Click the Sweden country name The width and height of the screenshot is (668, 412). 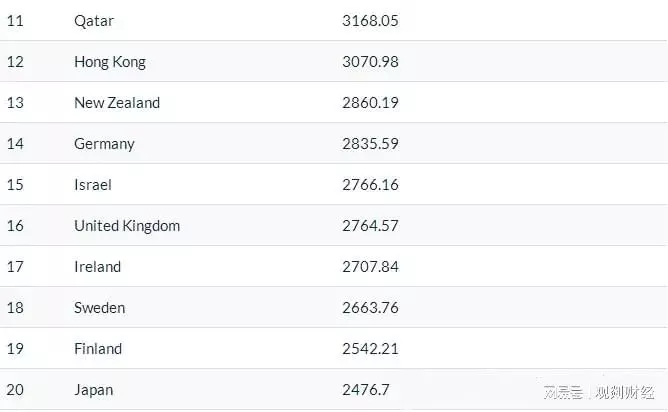pyautogui.click(x=99, y=308)
